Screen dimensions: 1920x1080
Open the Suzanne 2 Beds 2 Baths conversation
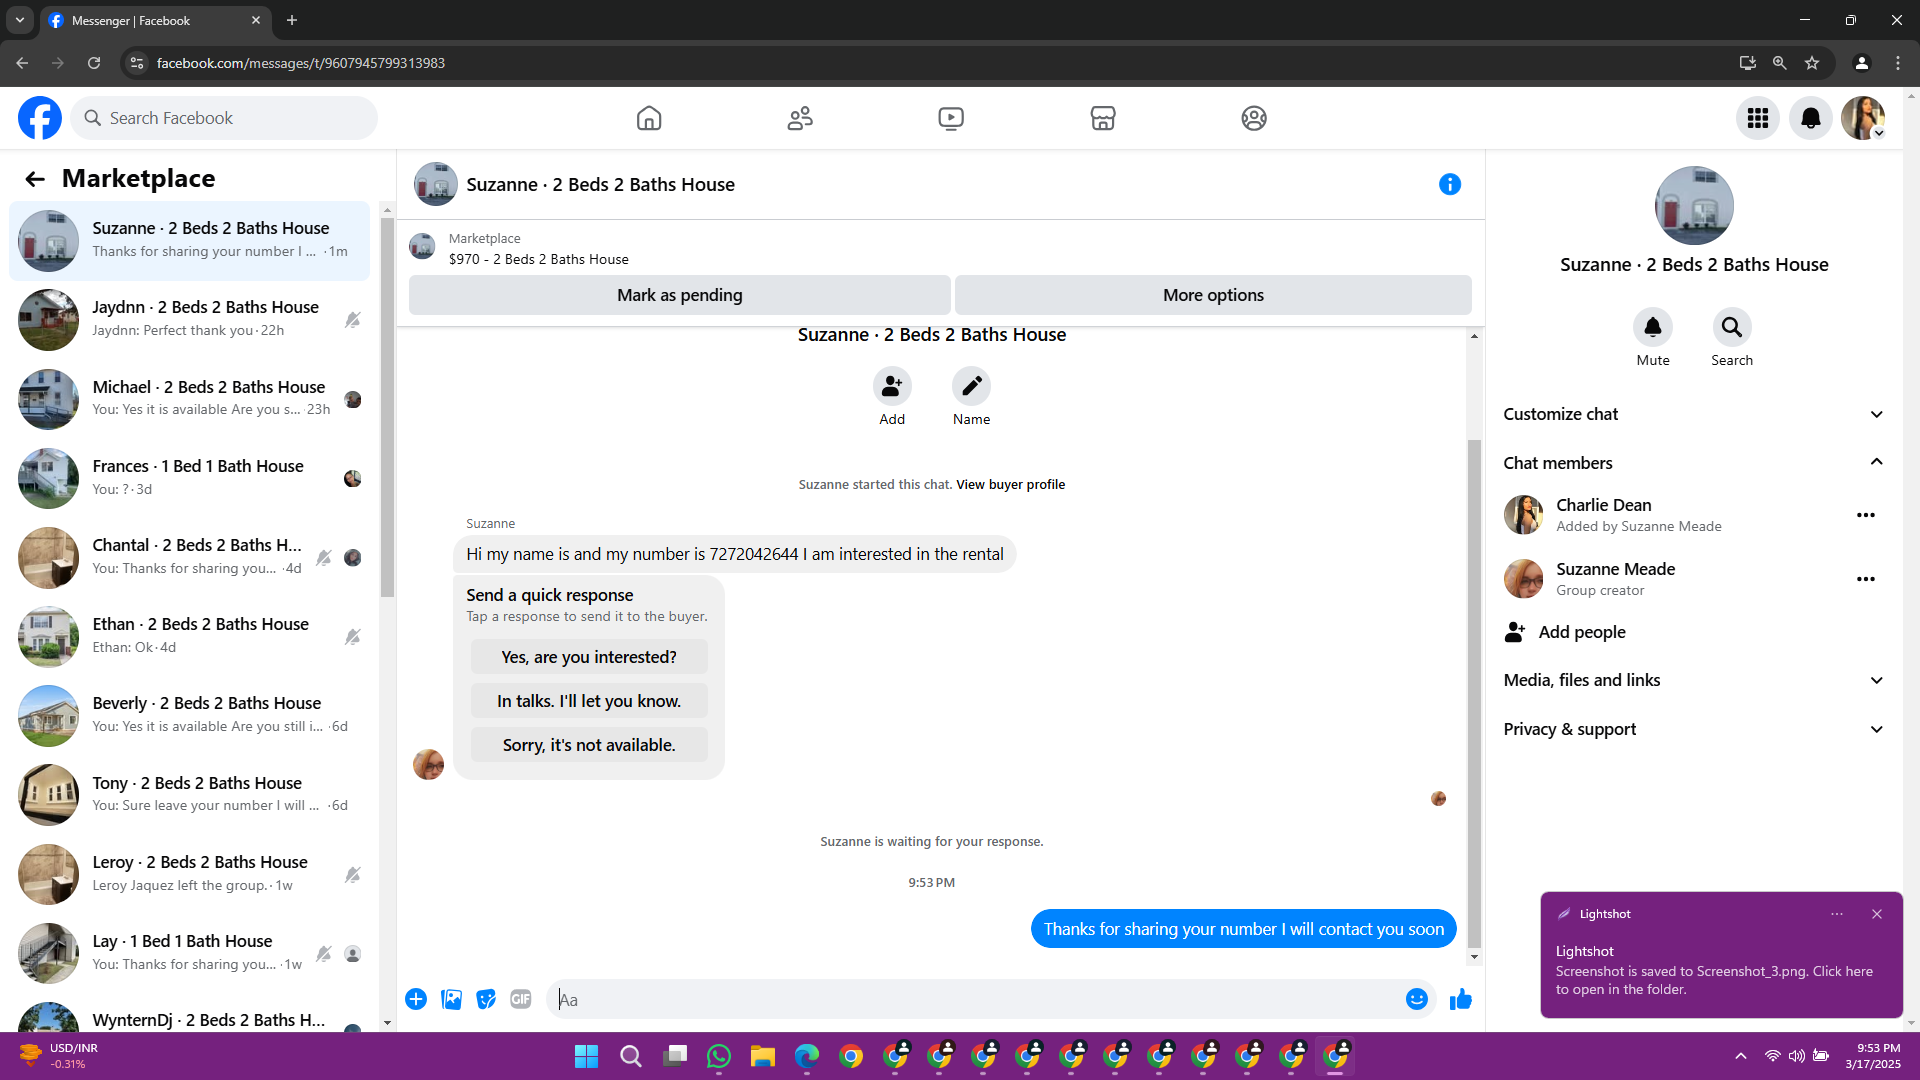(x=190, y=240)
